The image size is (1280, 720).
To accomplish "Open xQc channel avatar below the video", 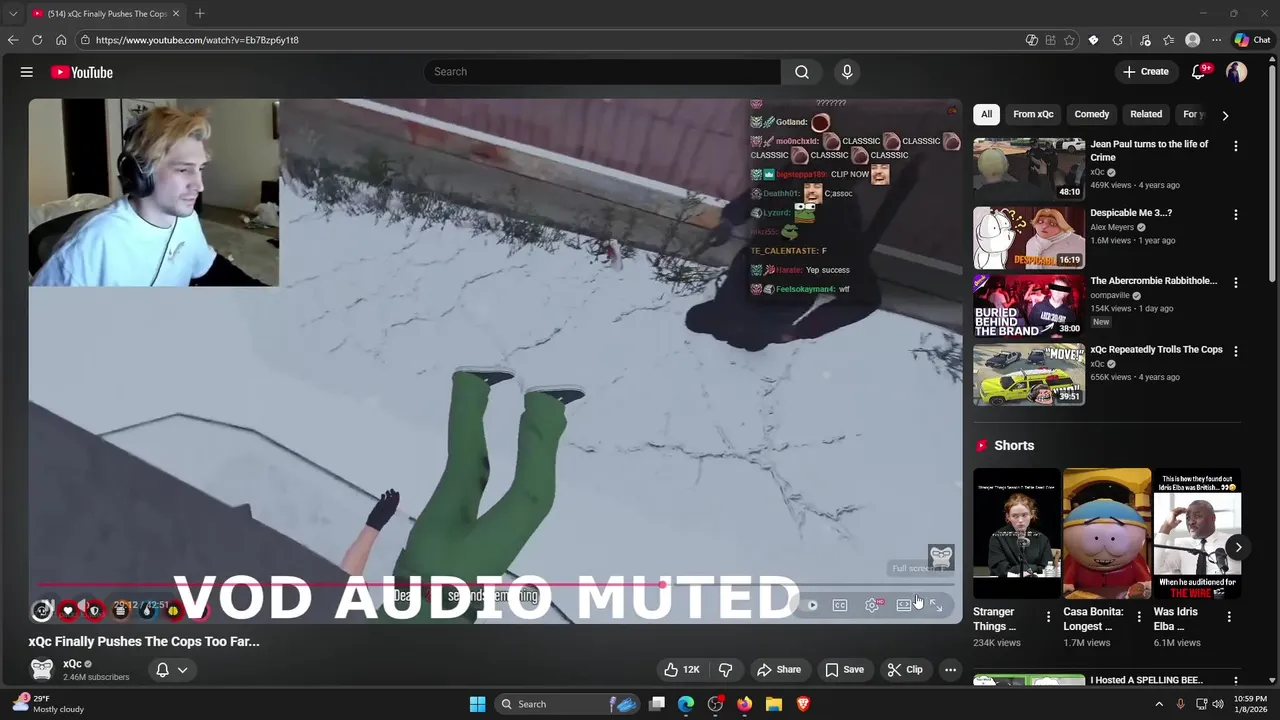I will (x=42, y=669).
